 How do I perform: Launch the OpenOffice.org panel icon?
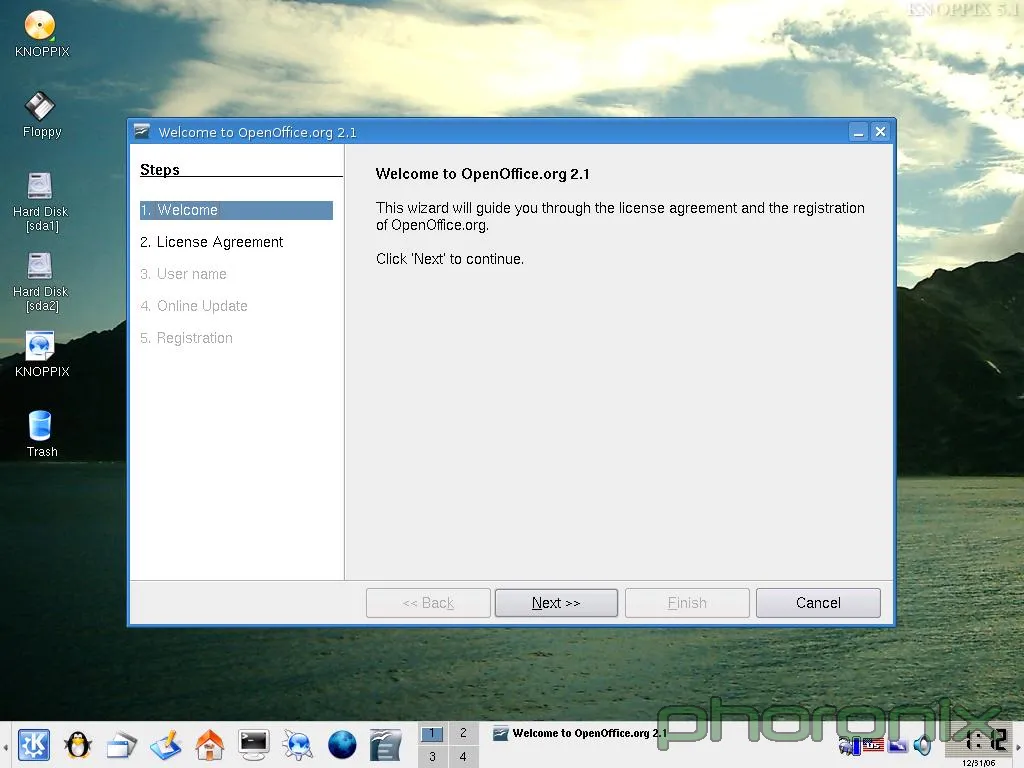pyautogui.click(x=385, y=745)
